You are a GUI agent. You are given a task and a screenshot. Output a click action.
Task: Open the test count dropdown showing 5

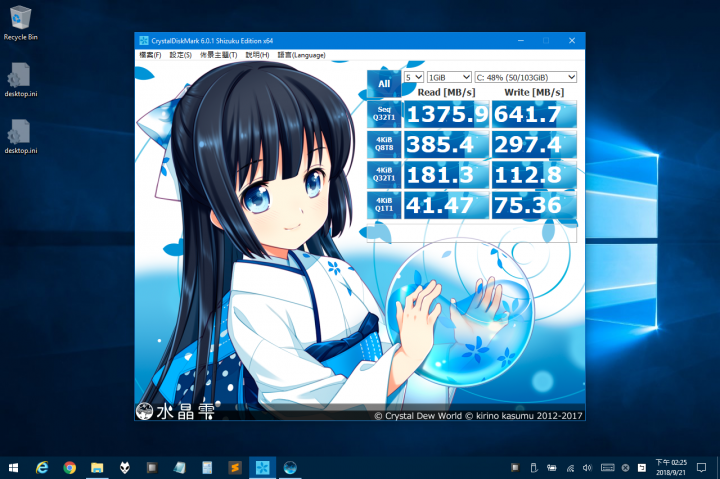point(413,77)
